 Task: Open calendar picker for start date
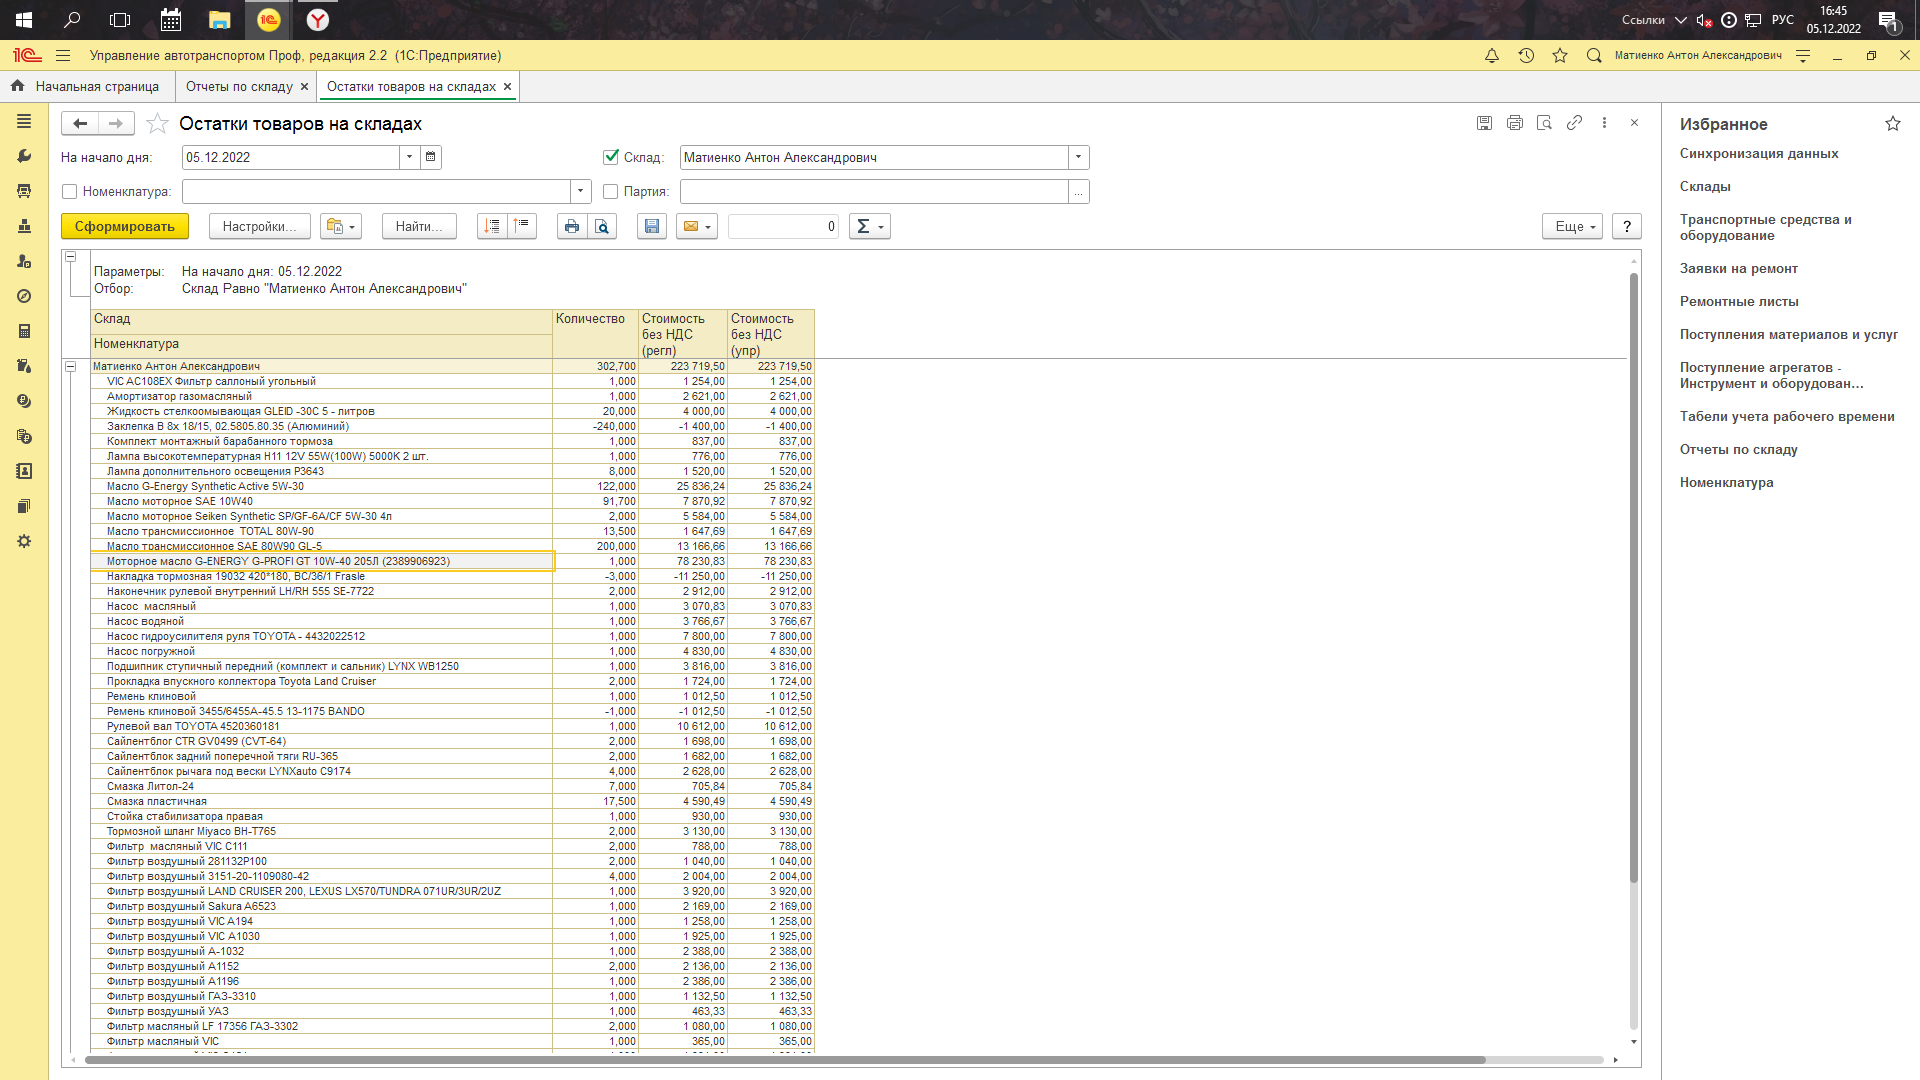(430, 157)
